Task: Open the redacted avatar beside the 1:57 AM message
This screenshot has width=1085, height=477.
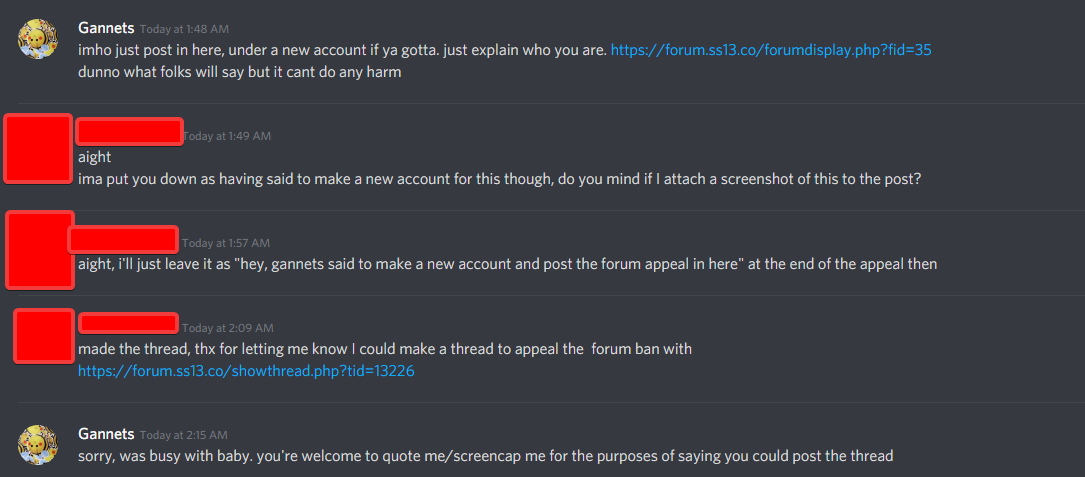Action: click(x=39, y=250)
